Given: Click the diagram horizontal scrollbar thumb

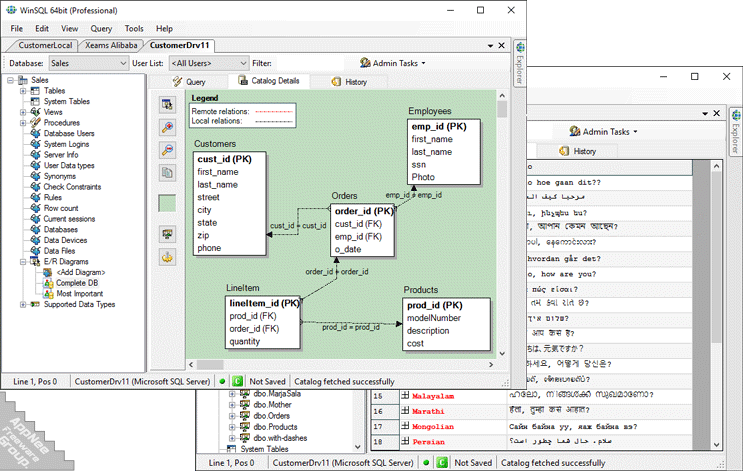Looking at the screenshot, I should pos(210,364).
